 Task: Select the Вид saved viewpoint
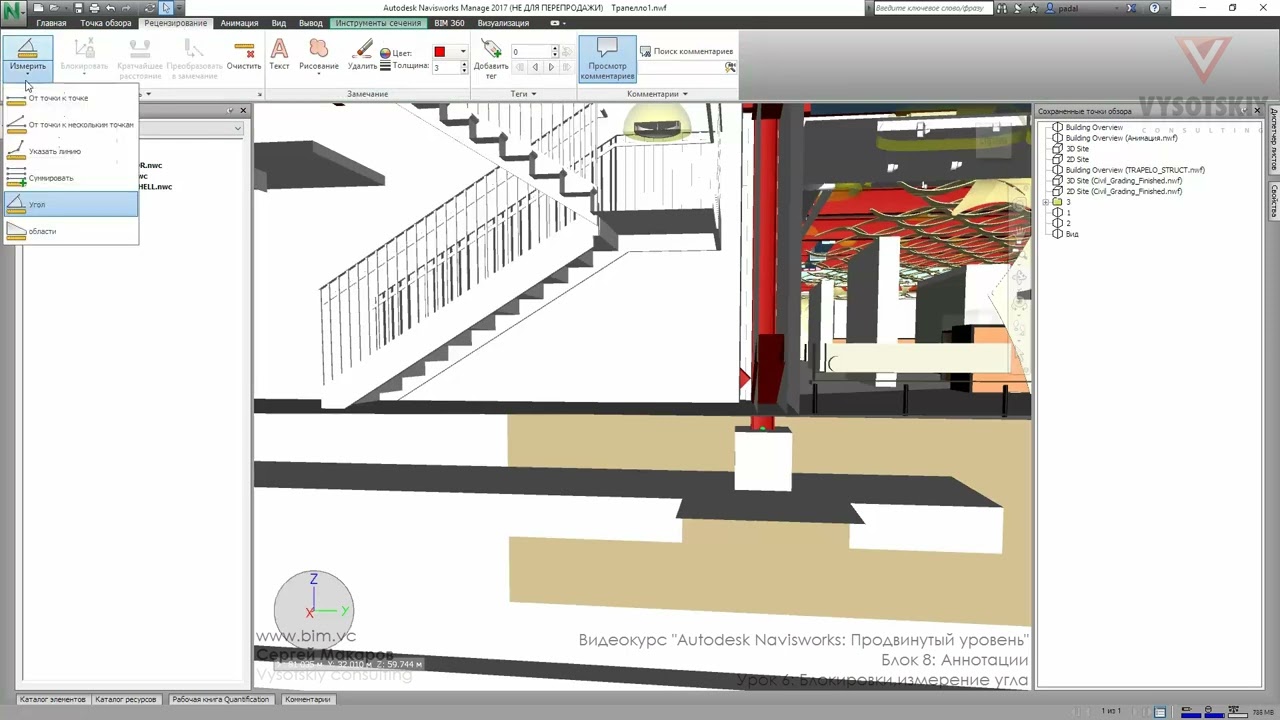(1071, 234)
